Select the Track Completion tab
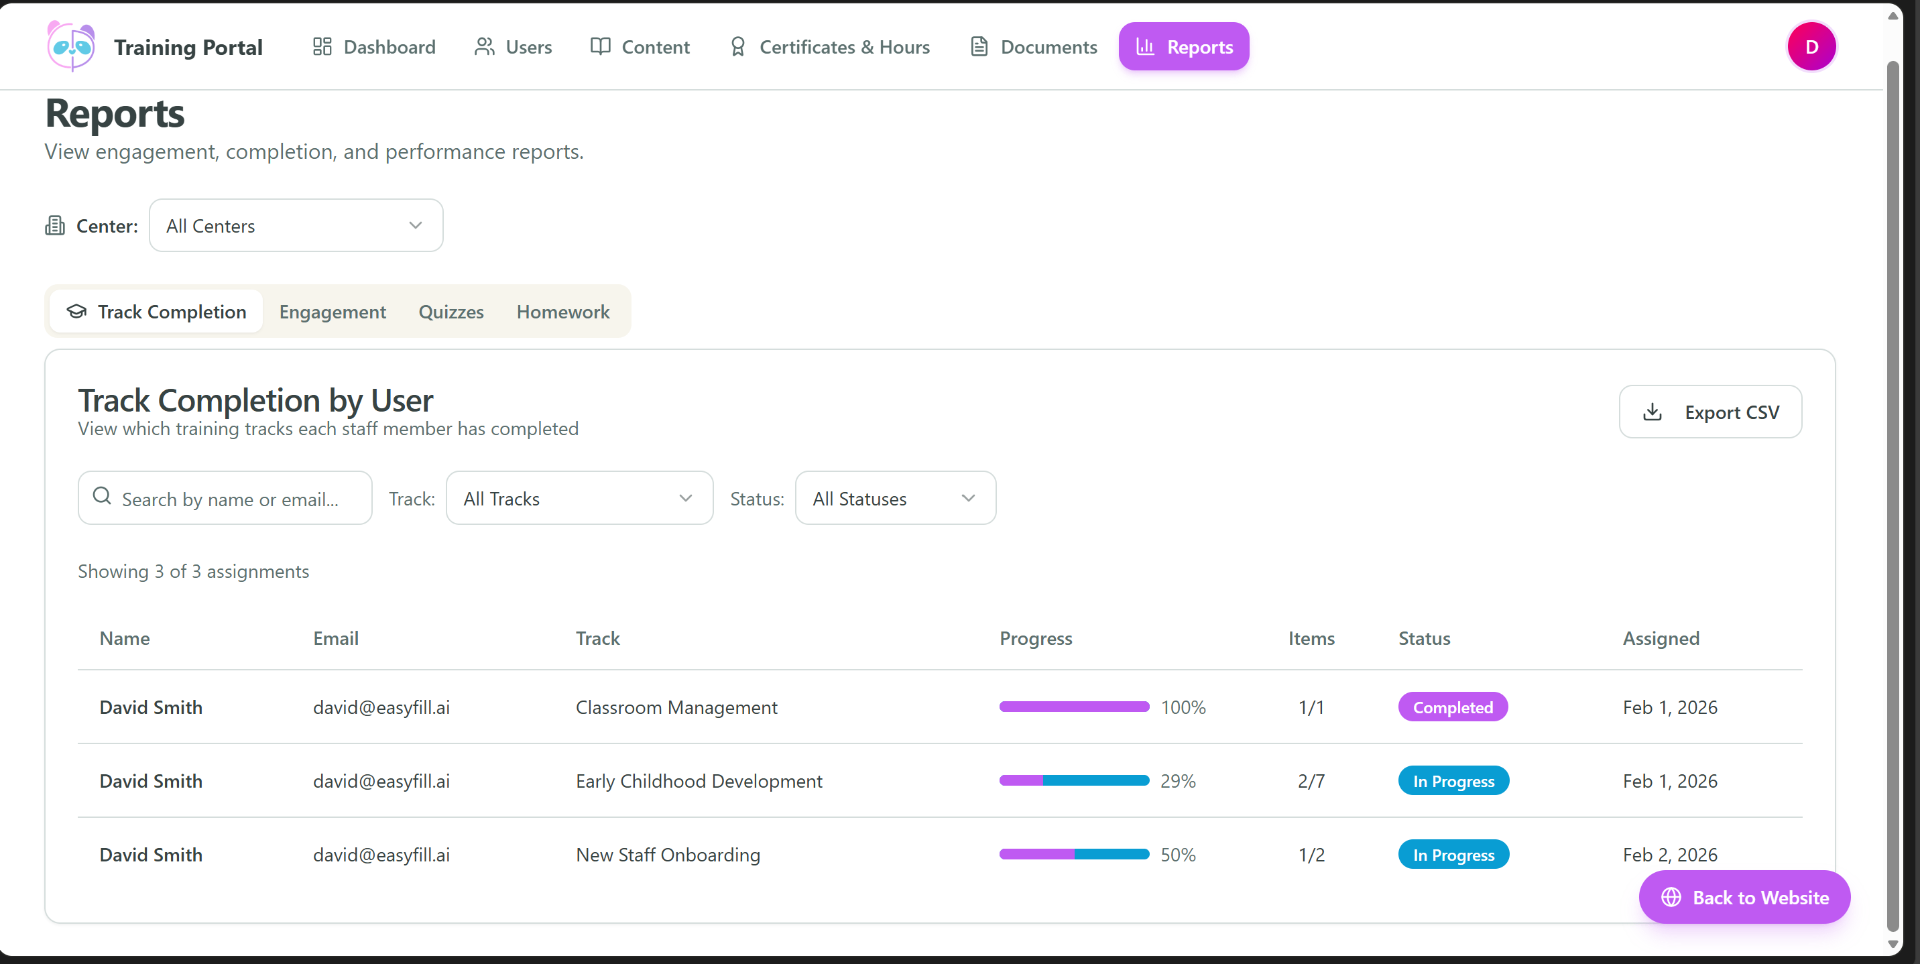This screenshot has width=1920, height=964. pyautogui.click(x=156, y=312)
